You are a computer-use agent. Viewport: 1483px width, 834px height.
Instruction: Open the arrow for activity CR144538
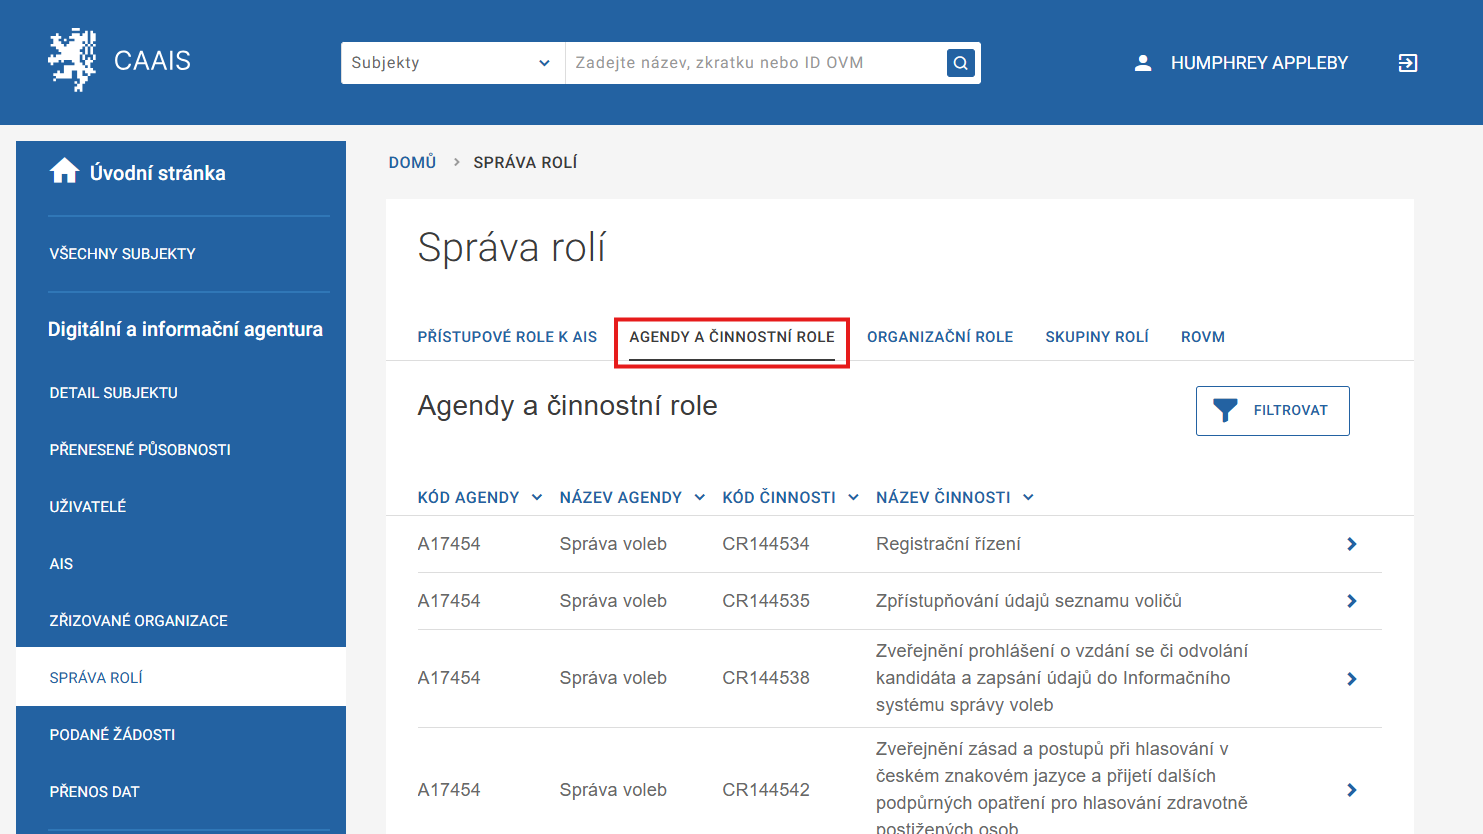[1351, 679]
